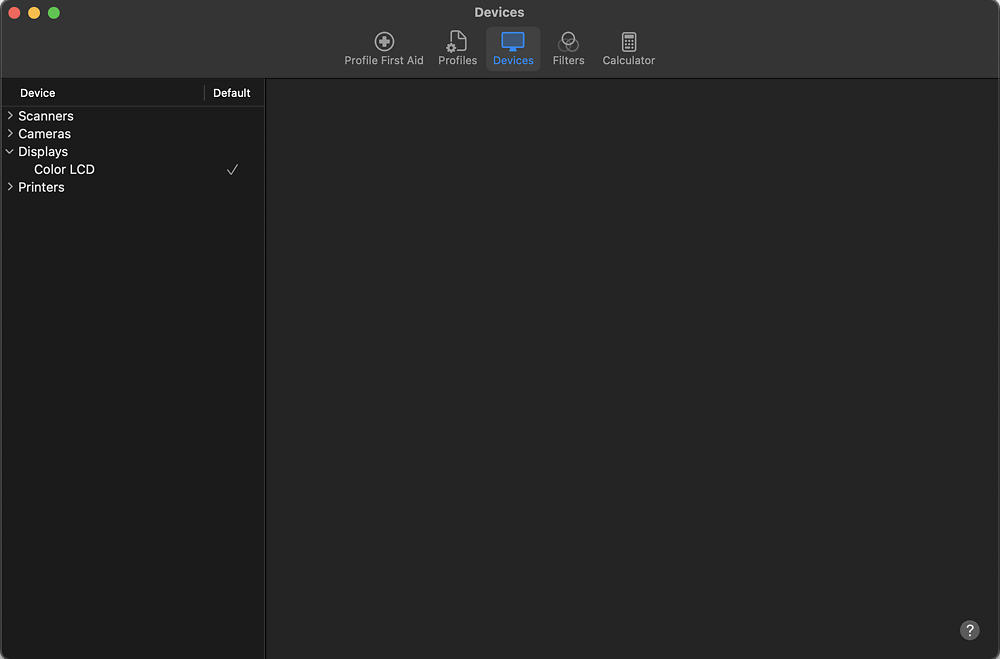Switch to the Filters tab
Image resolution: width=1000 pixels, height=659 pixels.
click(568, 47)
